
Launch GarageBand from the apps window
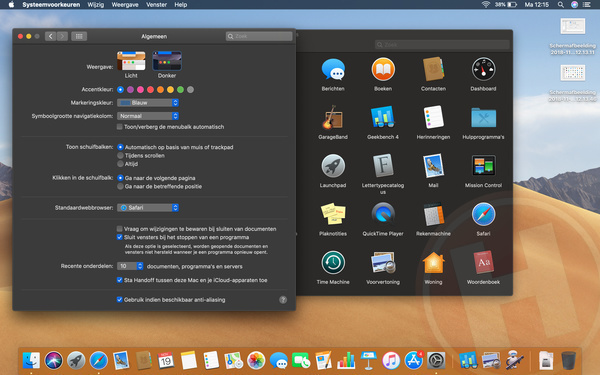click(333, 117)
